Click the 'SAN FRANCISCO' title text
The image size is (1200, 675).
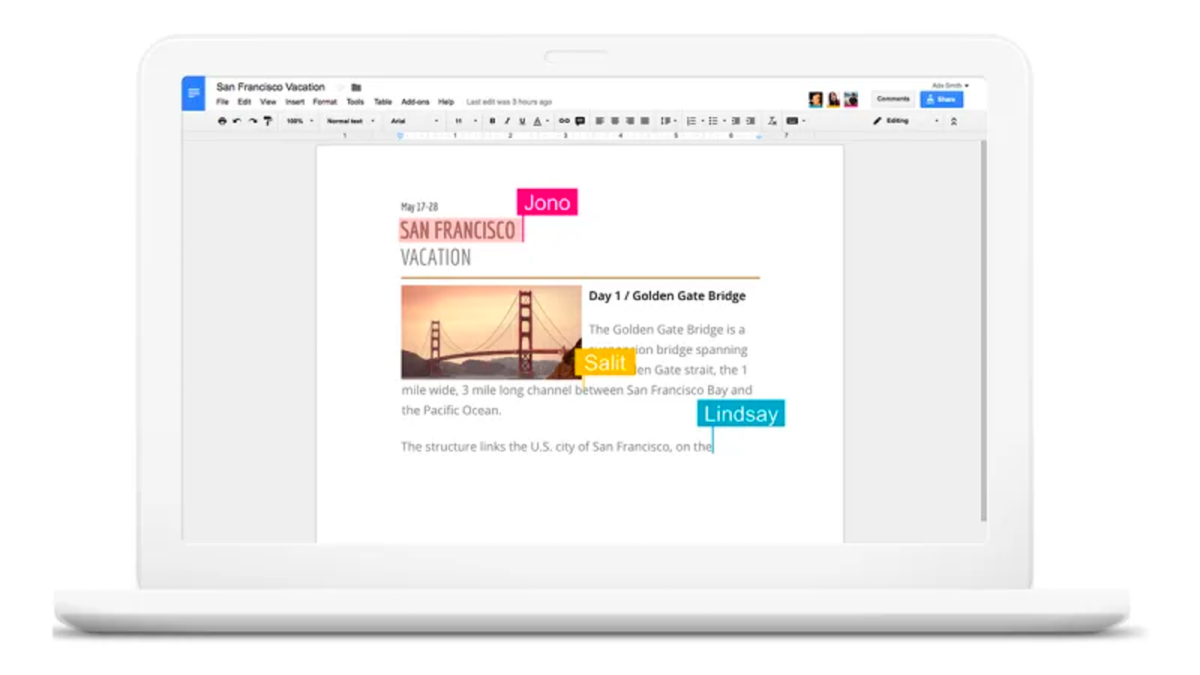pos(458,230)
